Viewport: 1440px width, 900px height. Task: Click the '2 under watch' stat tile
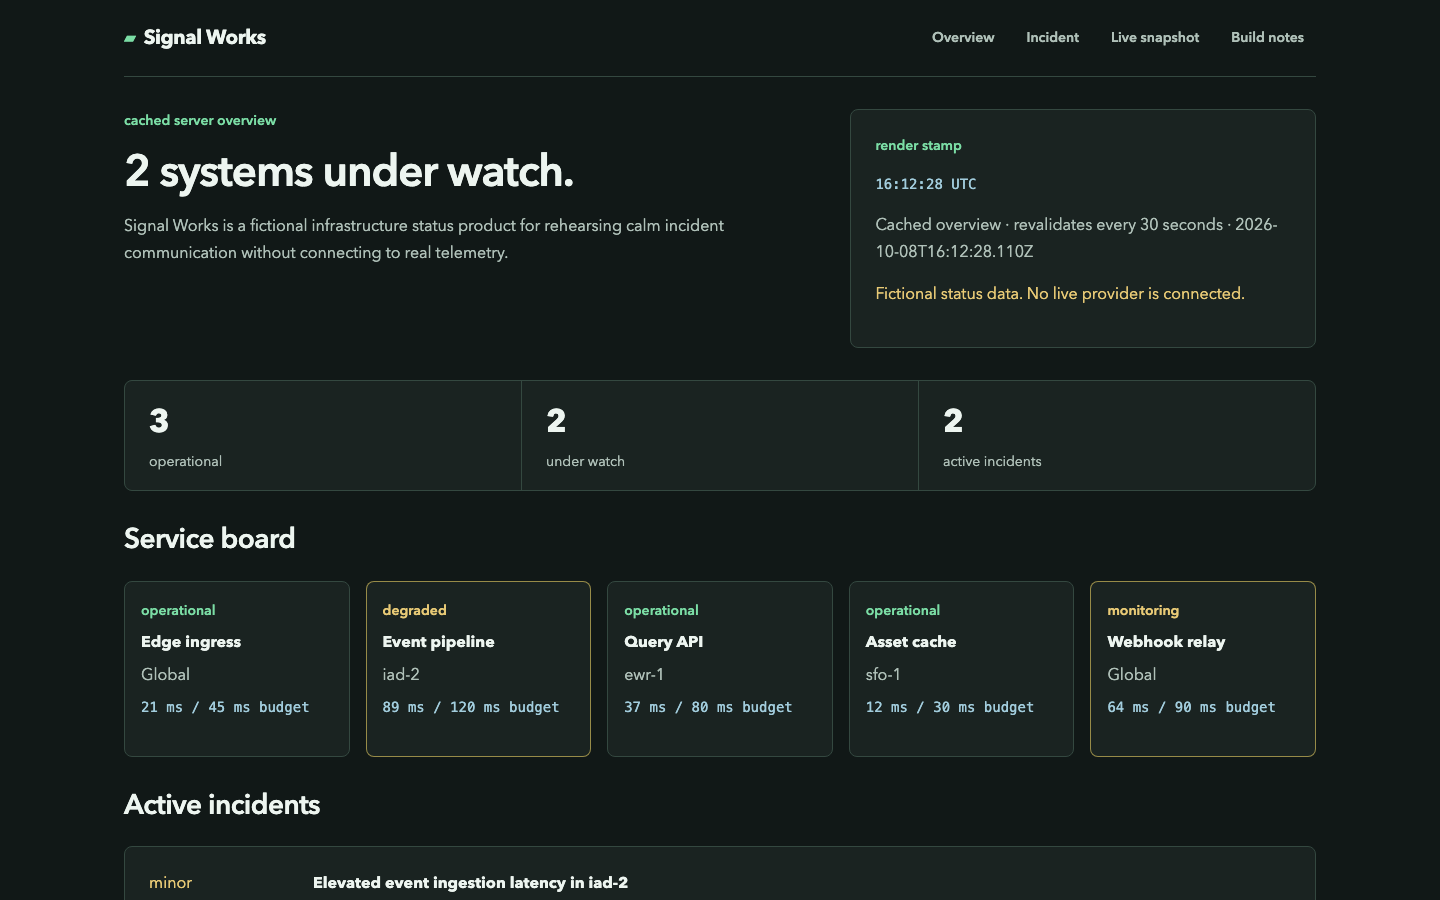pyautogui.click(x=720, y=436)
